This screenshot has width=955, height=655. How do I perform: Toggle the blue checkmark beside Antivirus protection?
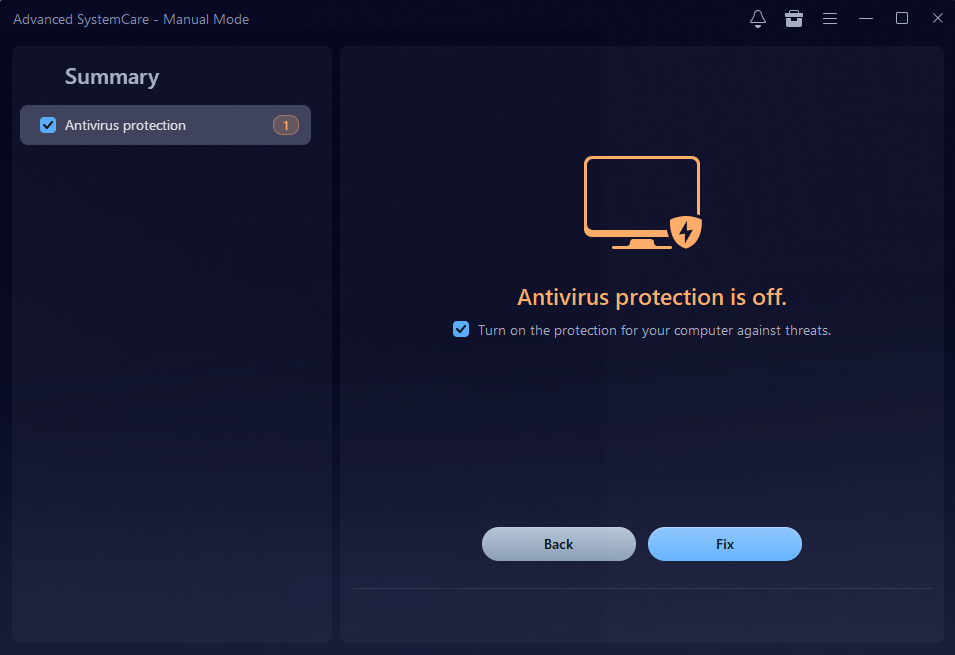point(46,125)
